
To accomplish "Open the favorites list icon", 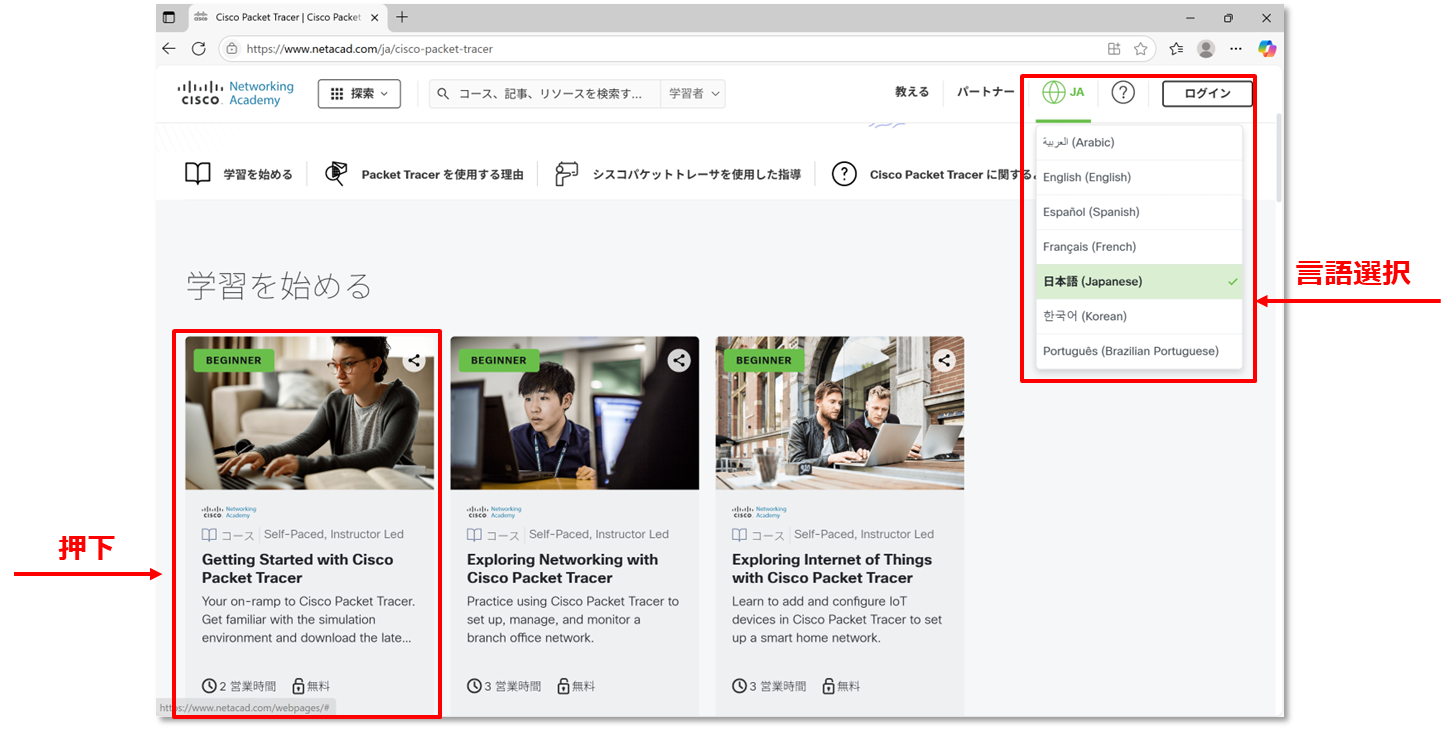I will coord(1176,48).
